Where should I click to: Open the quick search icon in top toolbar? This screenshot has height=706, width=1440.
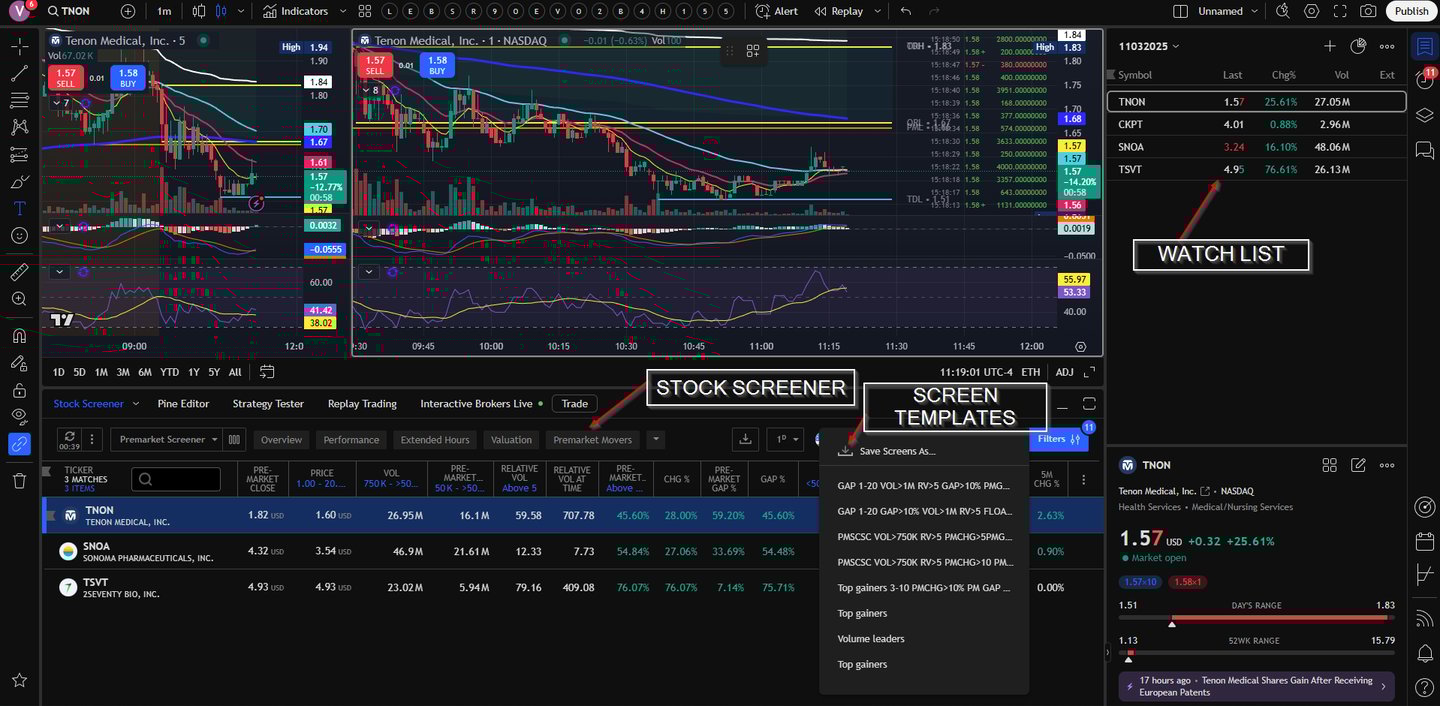(1284, 11)
